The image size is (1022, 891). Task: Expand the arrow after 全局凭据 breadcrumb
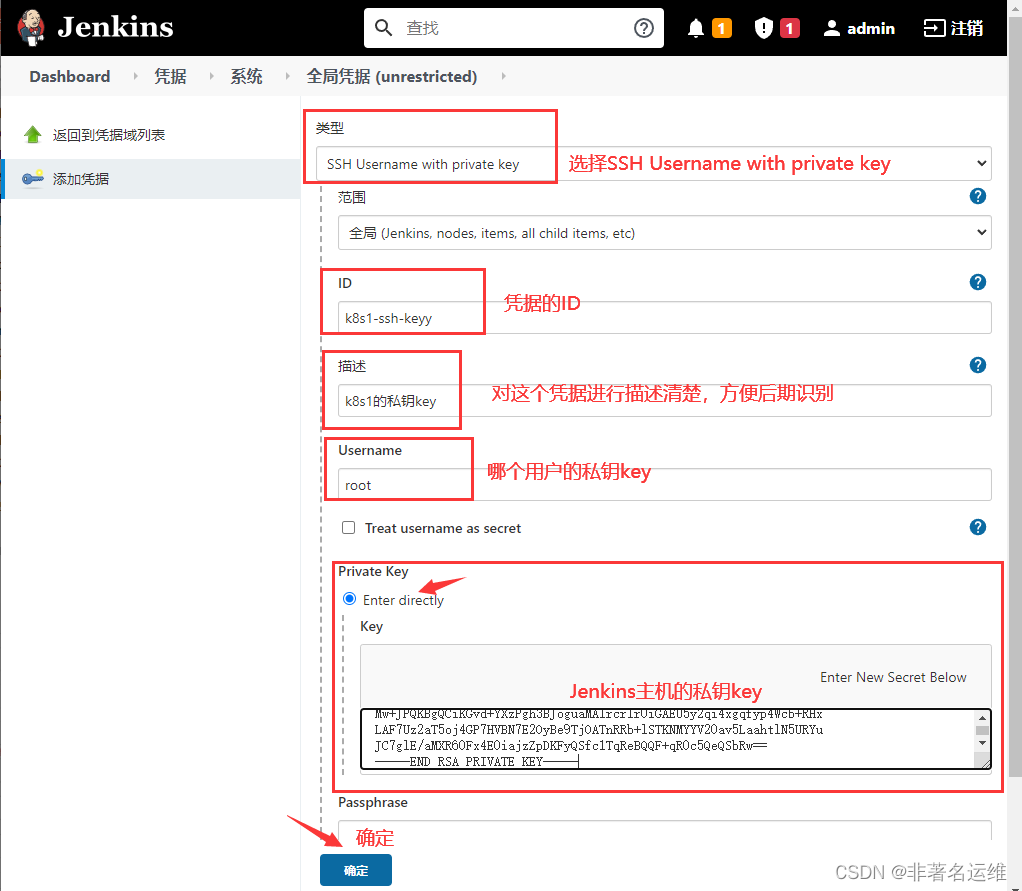(x=503, y=76)
